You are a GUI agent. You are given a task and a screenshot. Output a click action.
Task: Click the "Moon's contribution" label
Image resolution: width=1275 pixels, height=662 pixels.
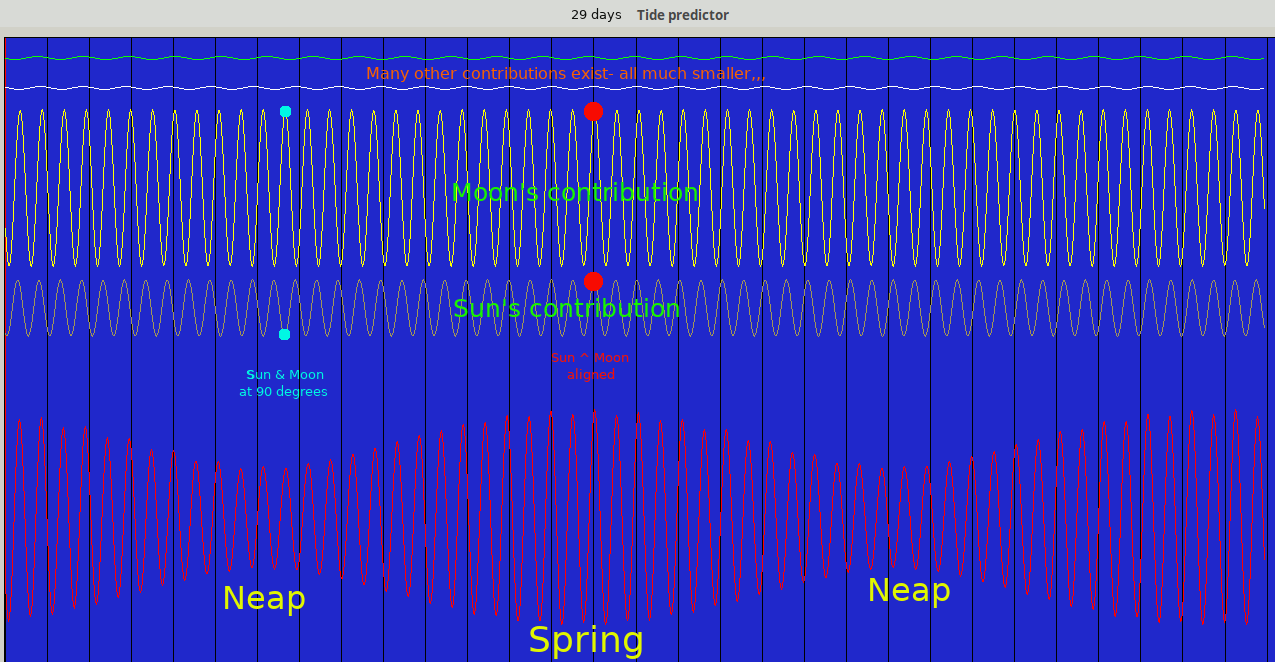coord(575,193)
